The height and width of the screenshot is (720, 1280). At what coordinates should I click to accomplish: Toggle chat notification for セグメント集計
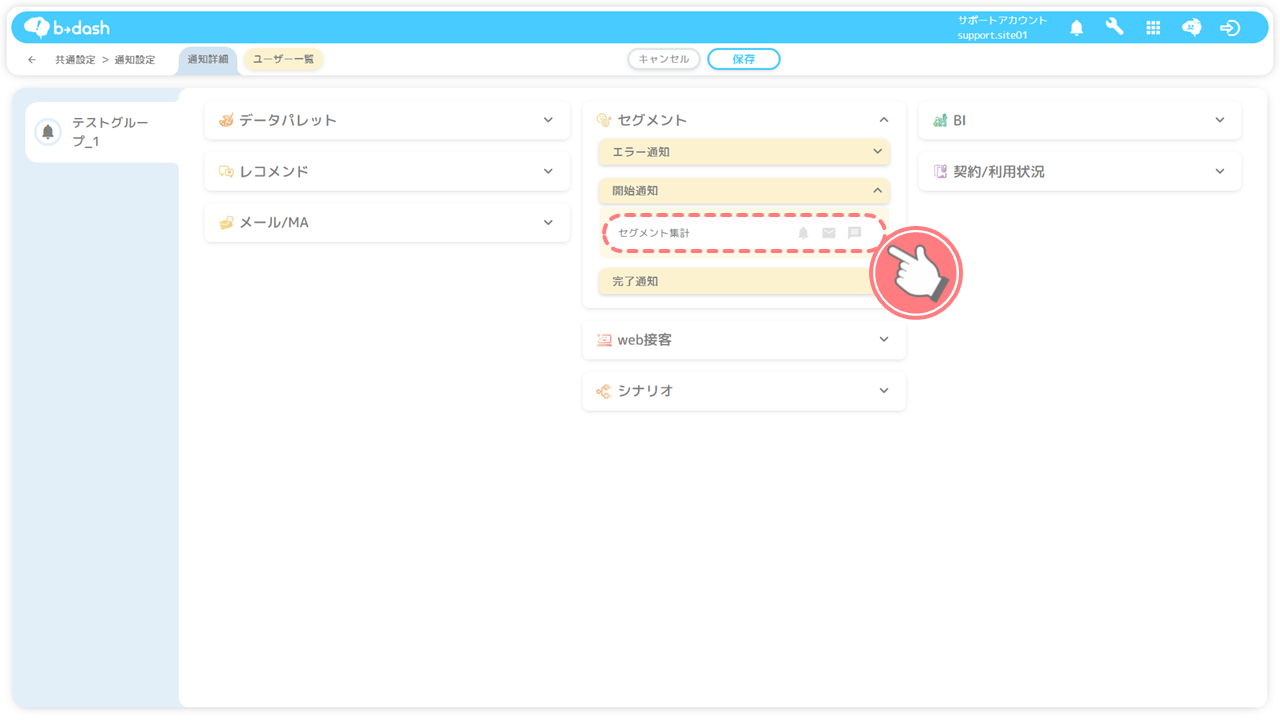(x=855, y=233)
